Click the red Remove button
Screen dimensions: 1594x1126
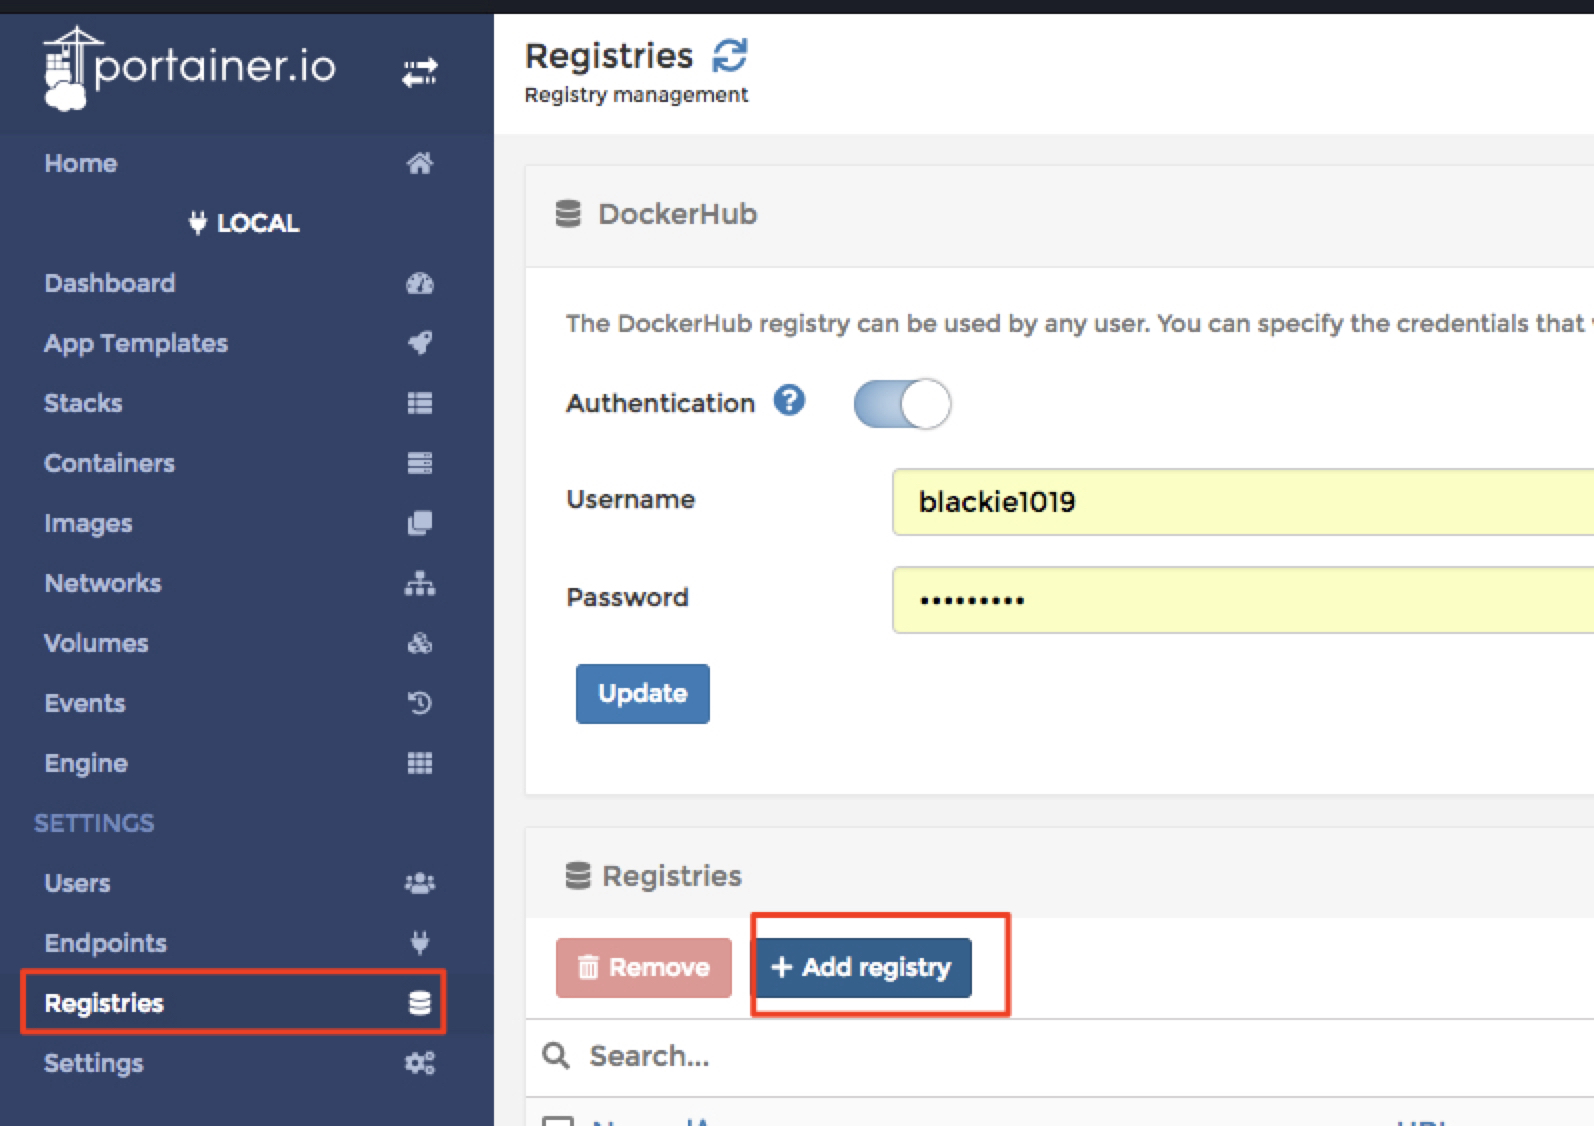[644, 967]
